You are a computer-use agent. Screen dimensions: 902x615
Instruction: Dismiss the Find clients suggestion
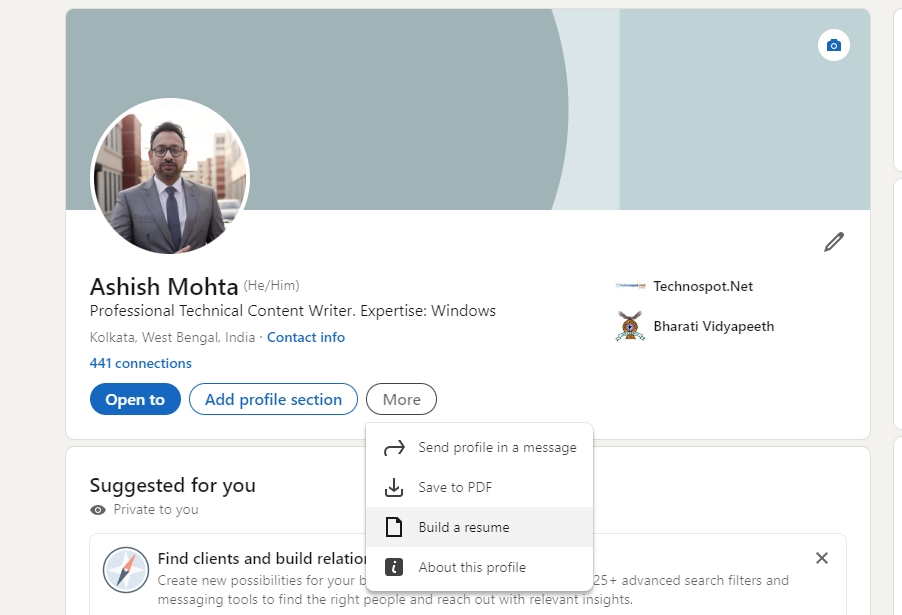[821, 558]
